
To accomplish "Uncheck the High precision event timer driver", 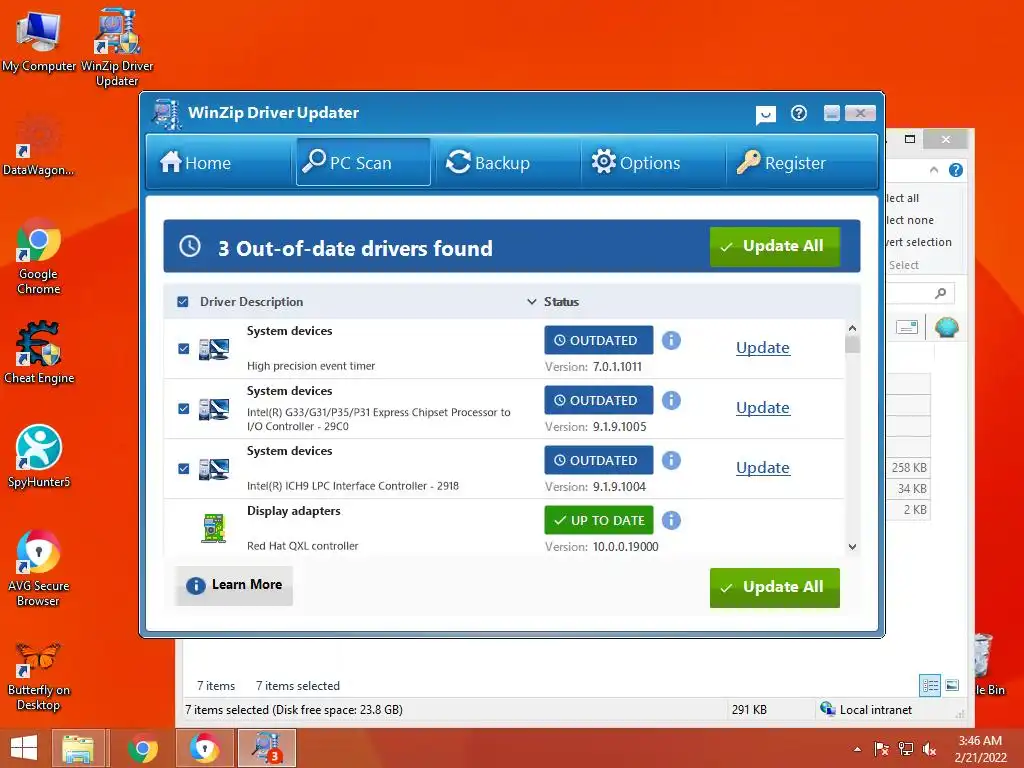I will click(x=184, y=349).
